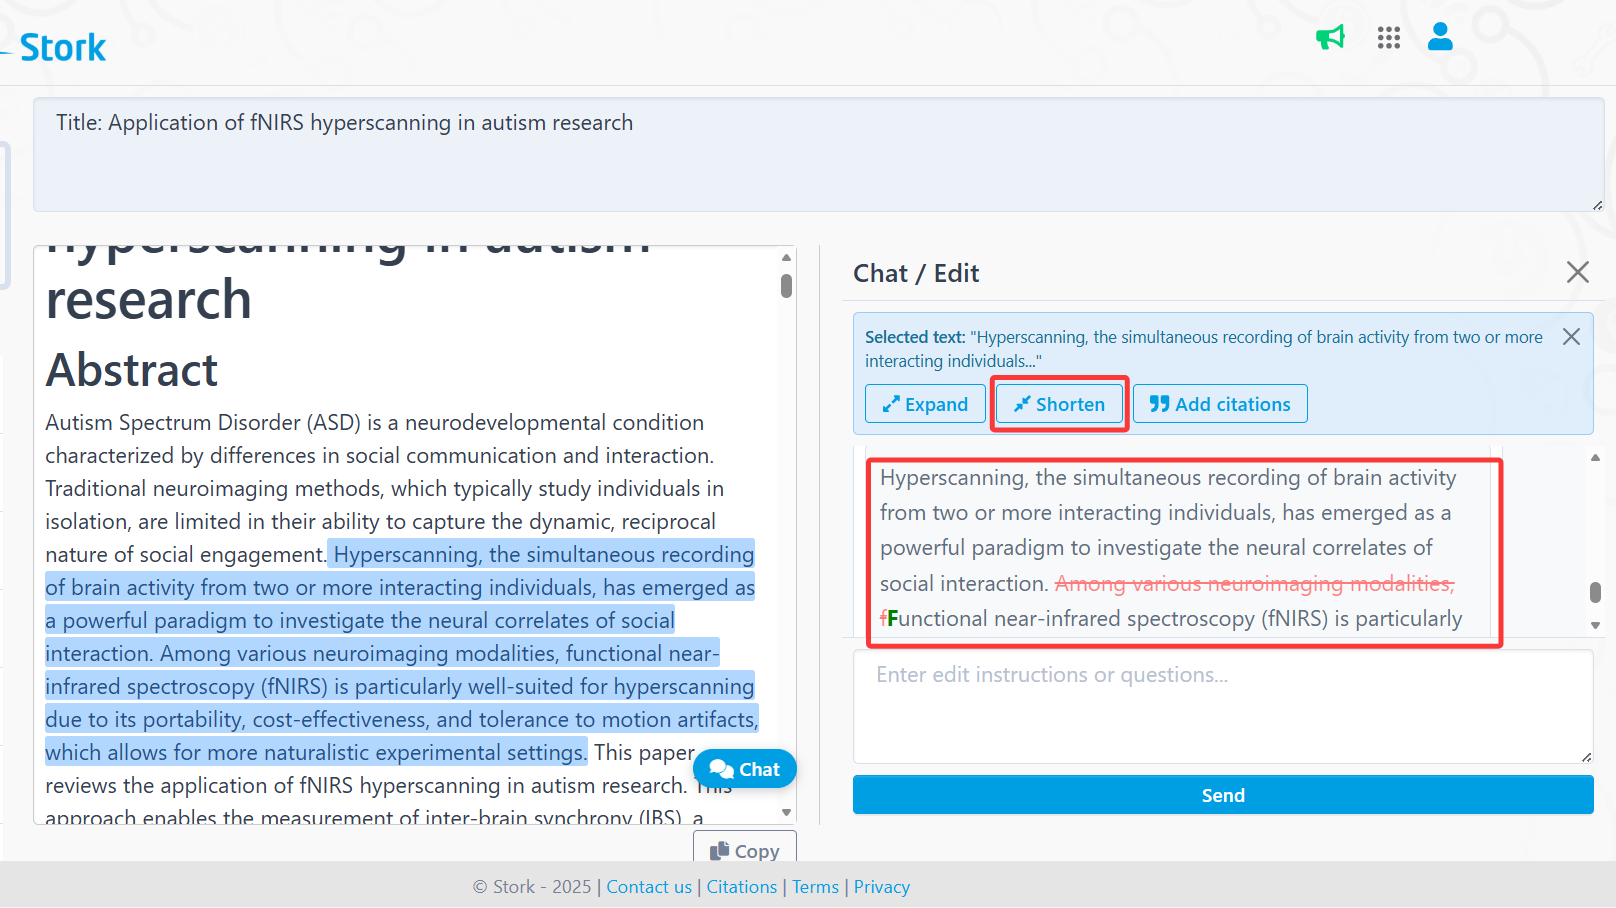Open the Citations footer link

[x=741, y=887]
